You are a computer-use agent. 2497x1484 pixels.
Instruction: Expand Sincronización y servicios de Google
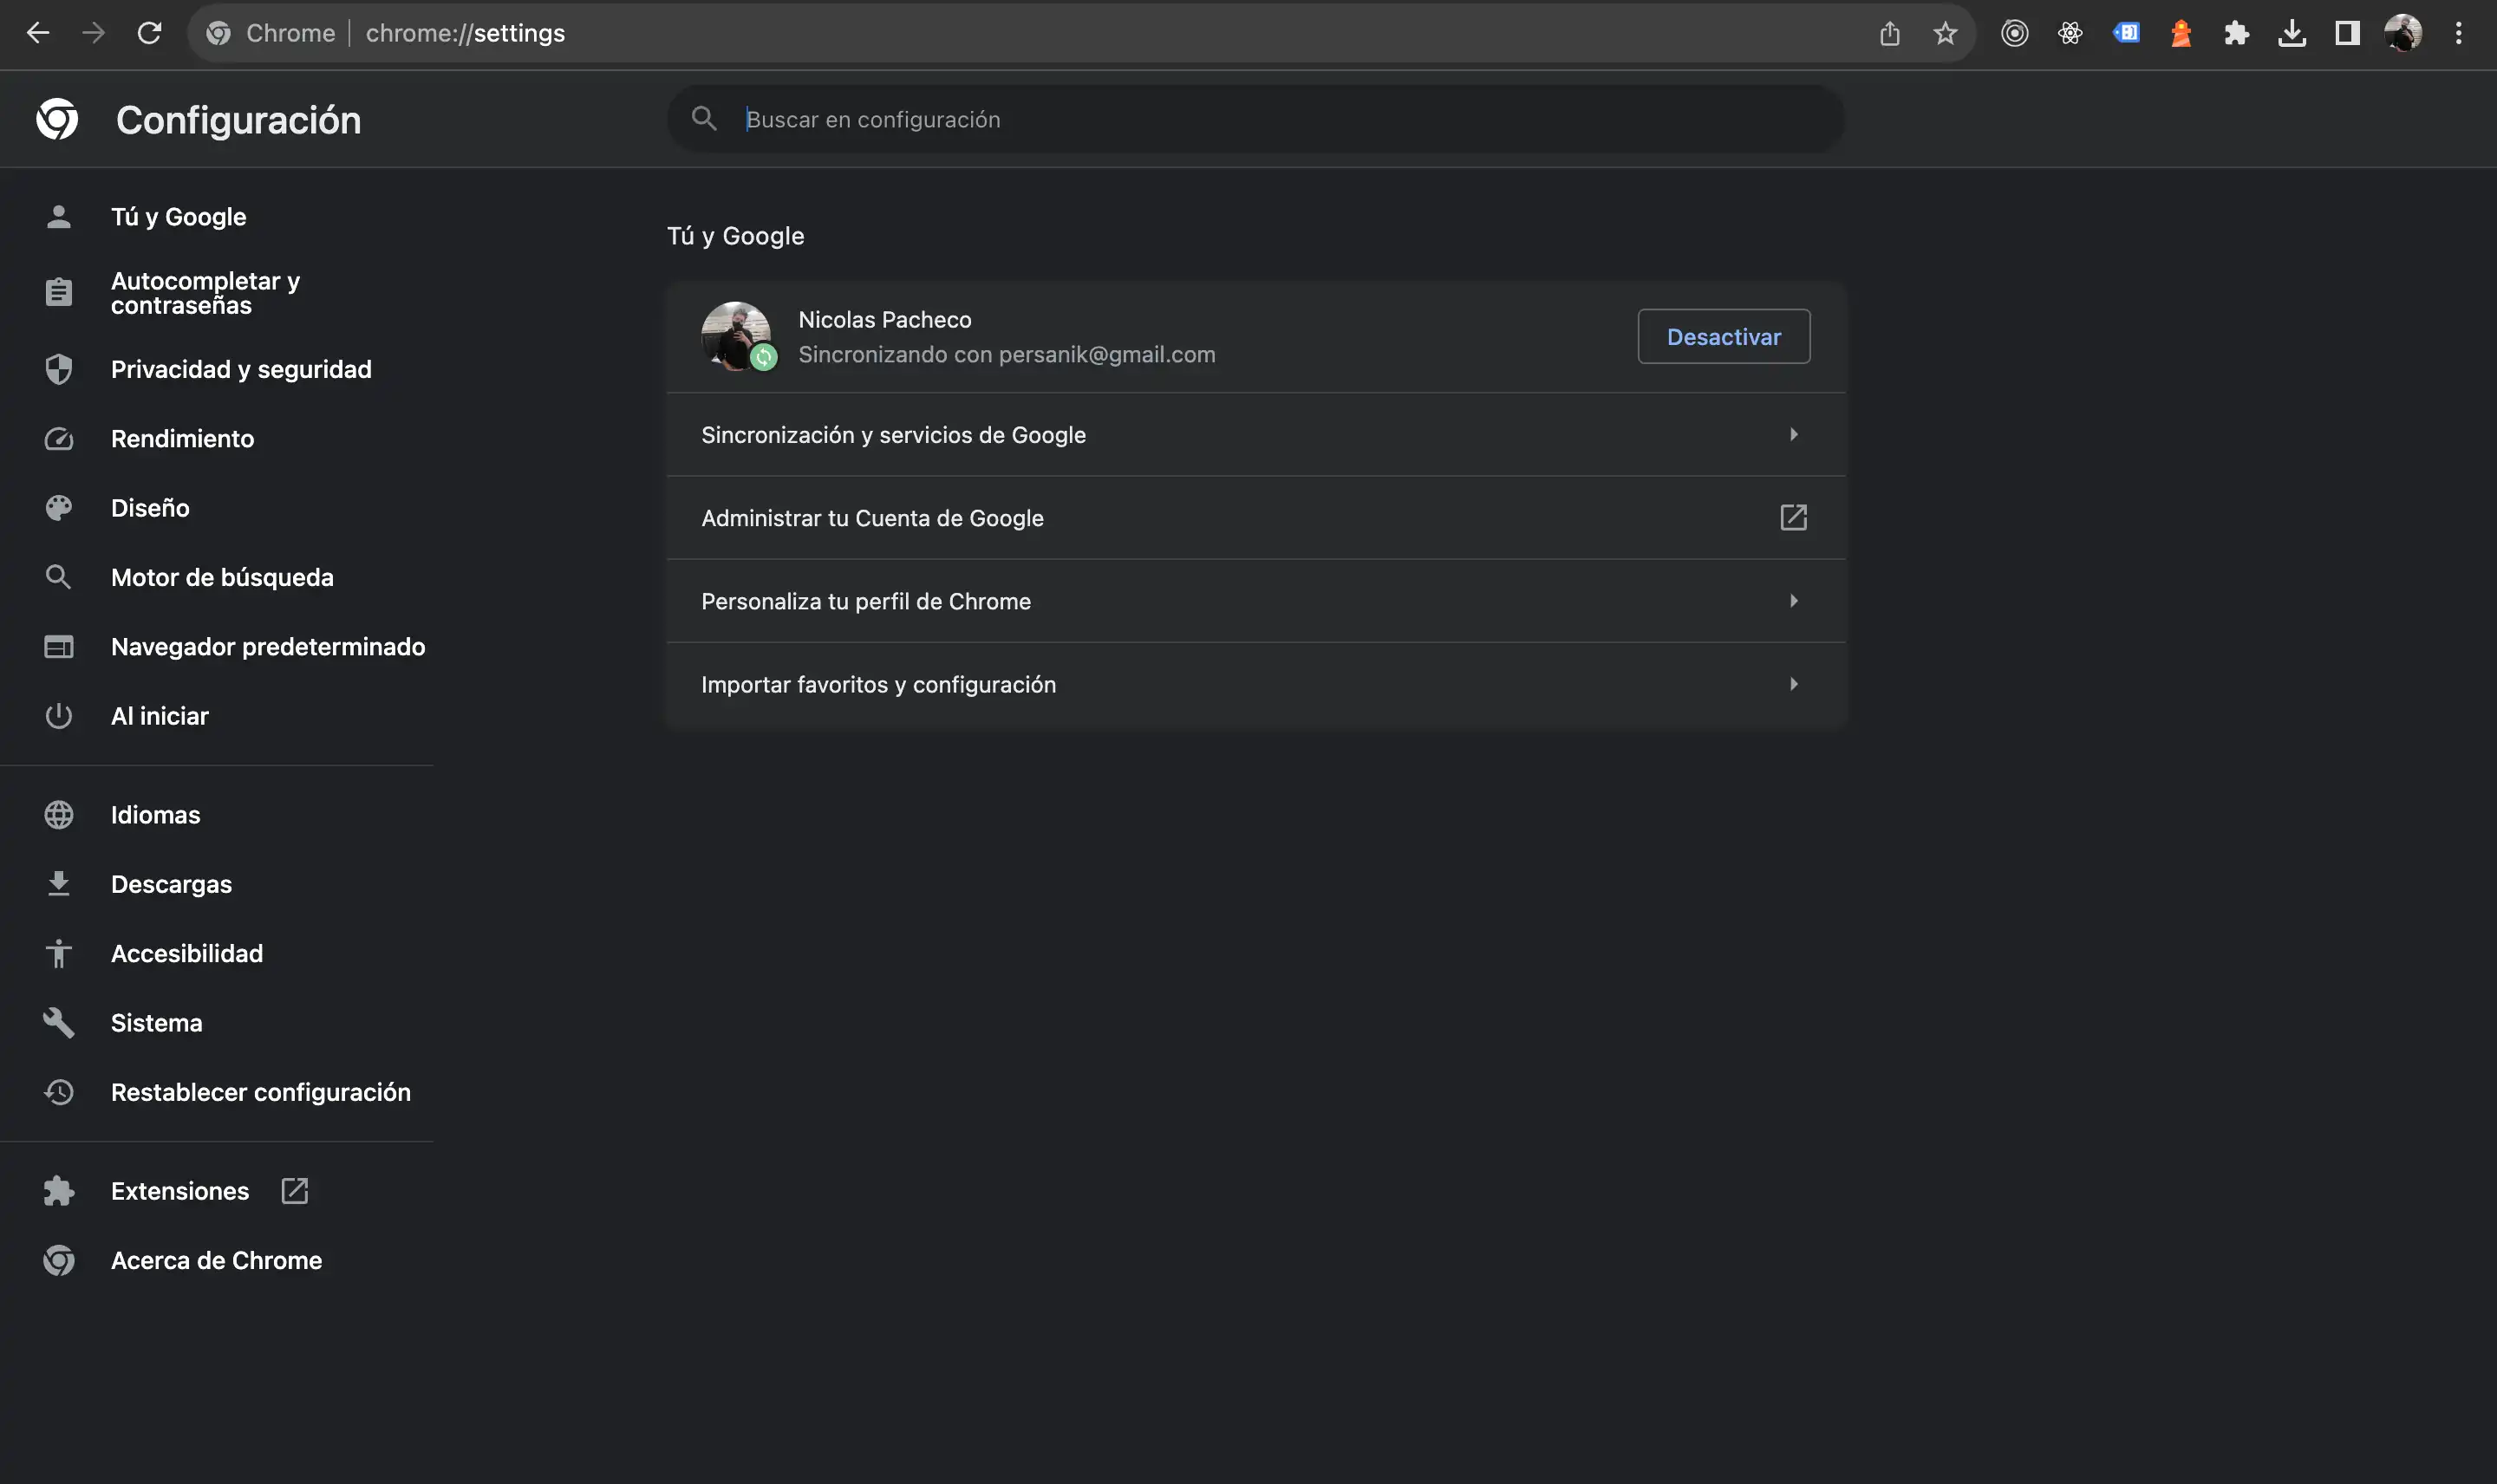point(1255,434)
